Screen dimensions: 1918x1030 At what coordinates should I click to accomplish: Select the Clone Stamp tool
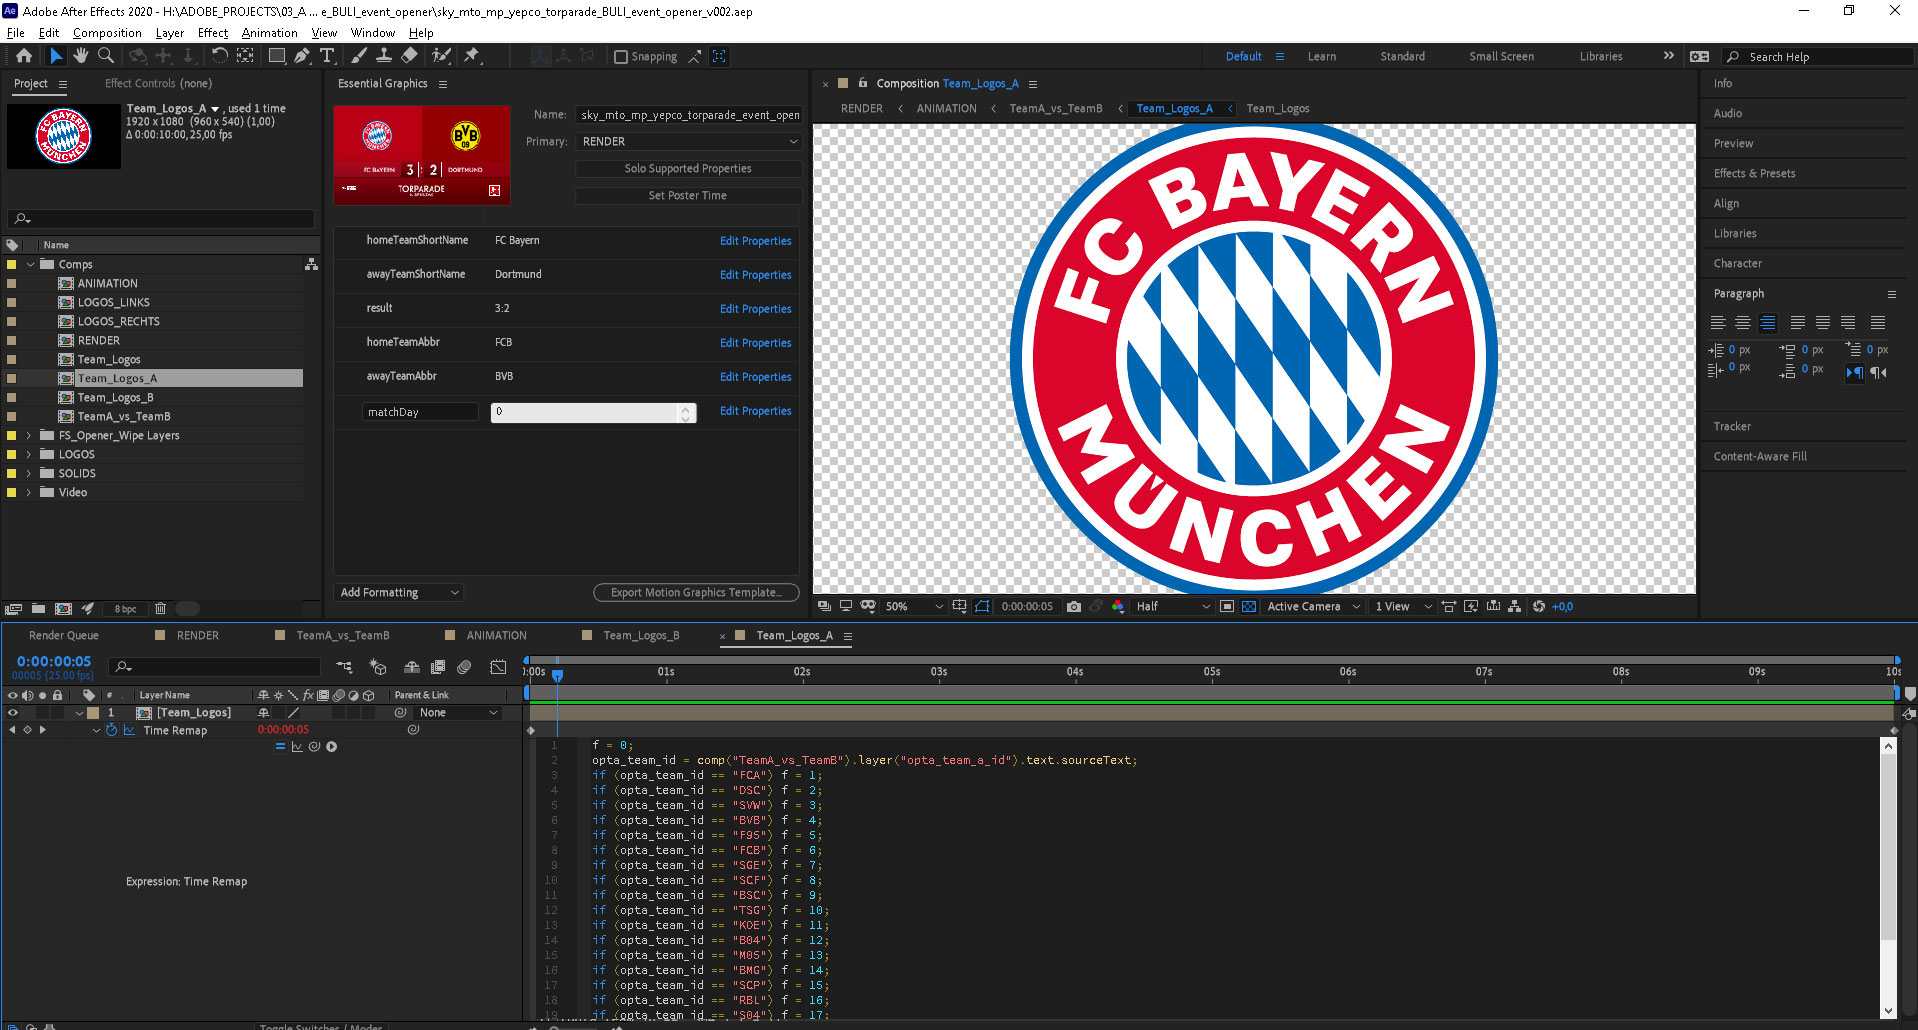point(383,56)
